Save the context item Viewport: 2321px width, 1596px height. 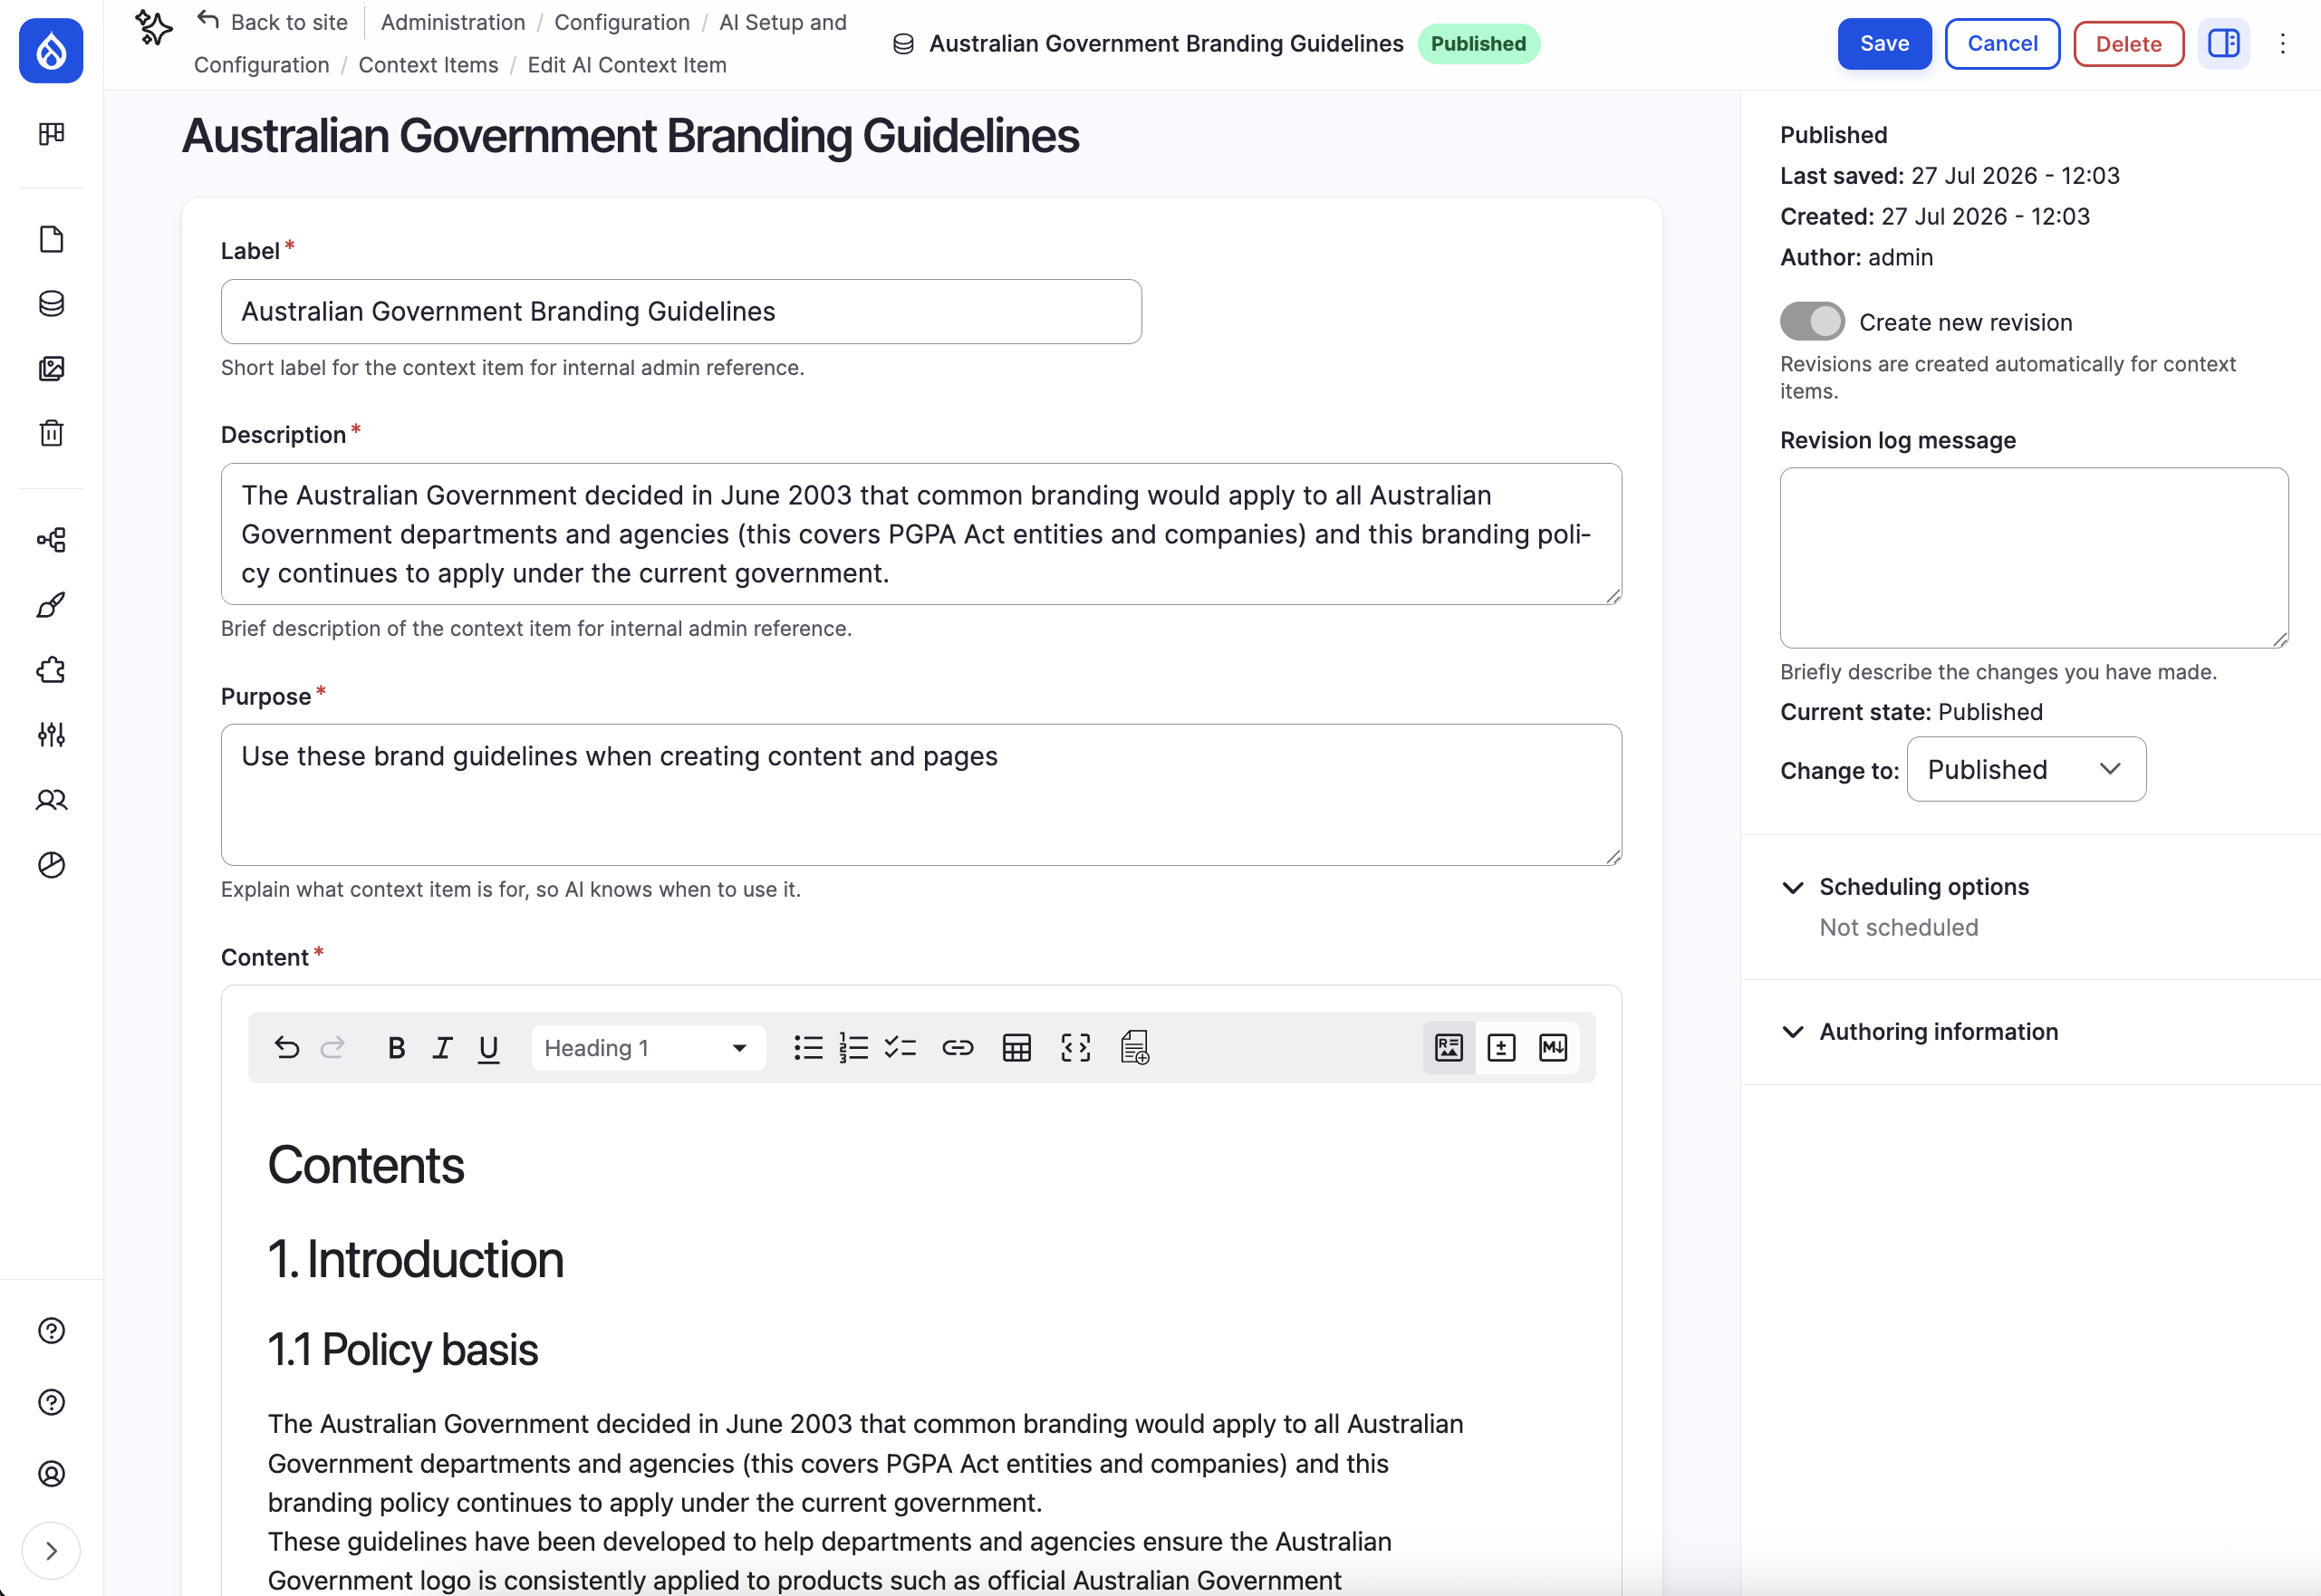tap(1883, 43)
